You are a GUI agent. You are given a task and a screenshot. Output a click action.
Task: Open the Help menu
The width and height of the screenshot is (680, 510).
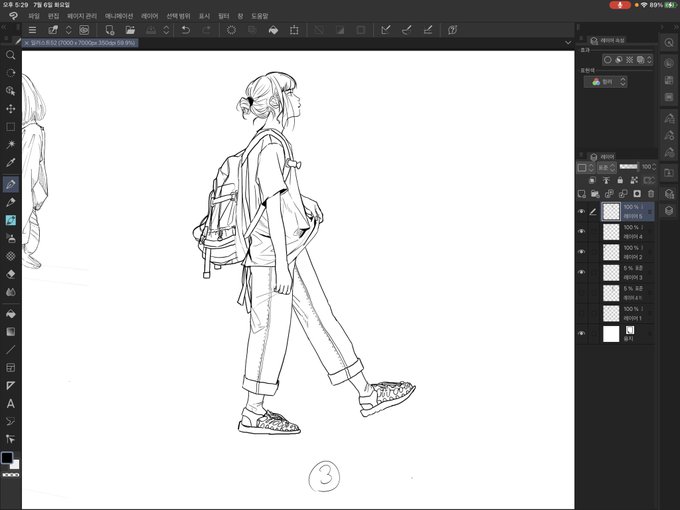point(260,16)
